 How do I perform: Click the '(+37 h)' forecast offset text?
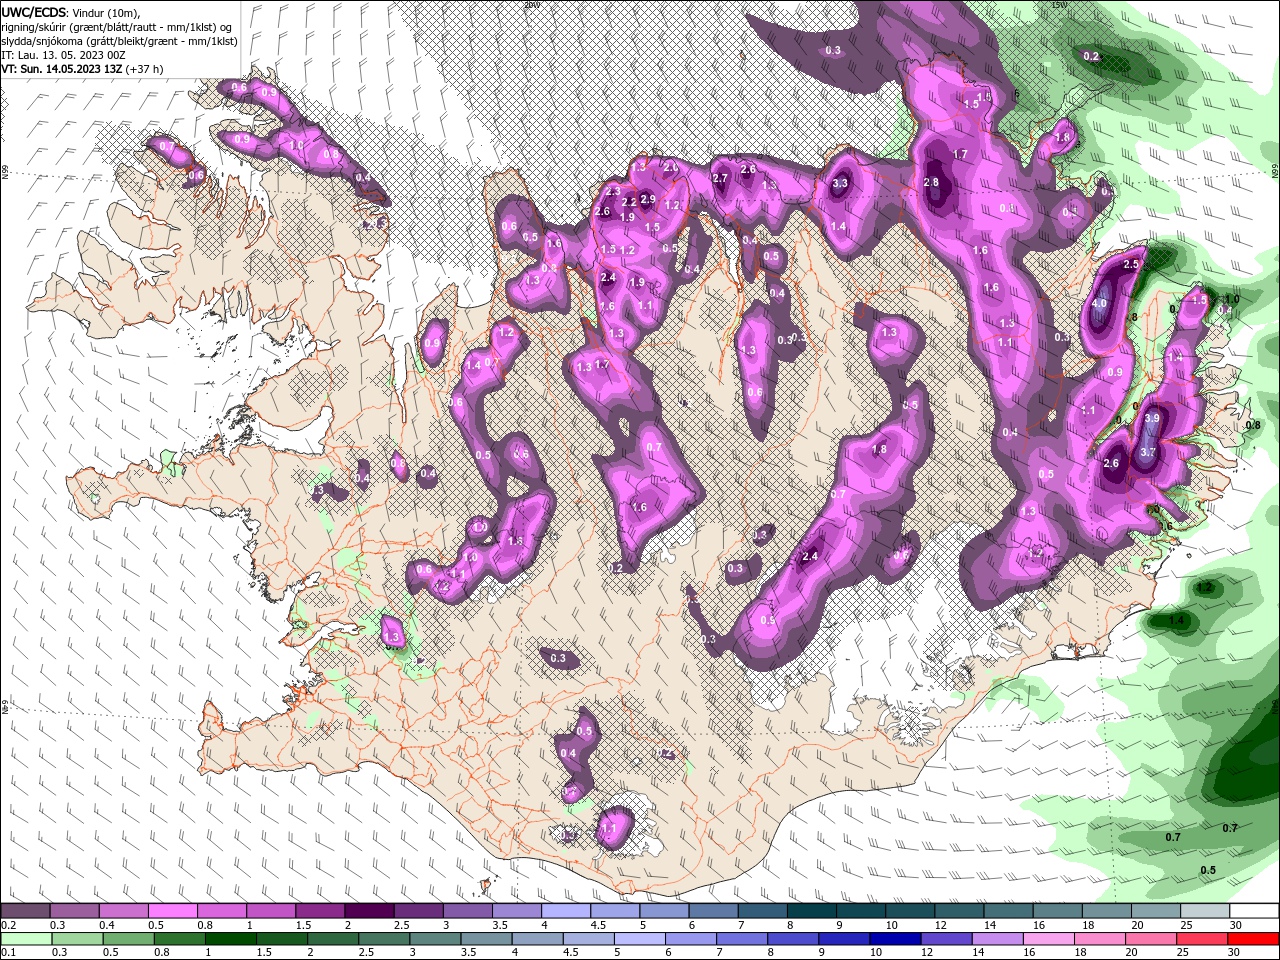click(144, 69)
